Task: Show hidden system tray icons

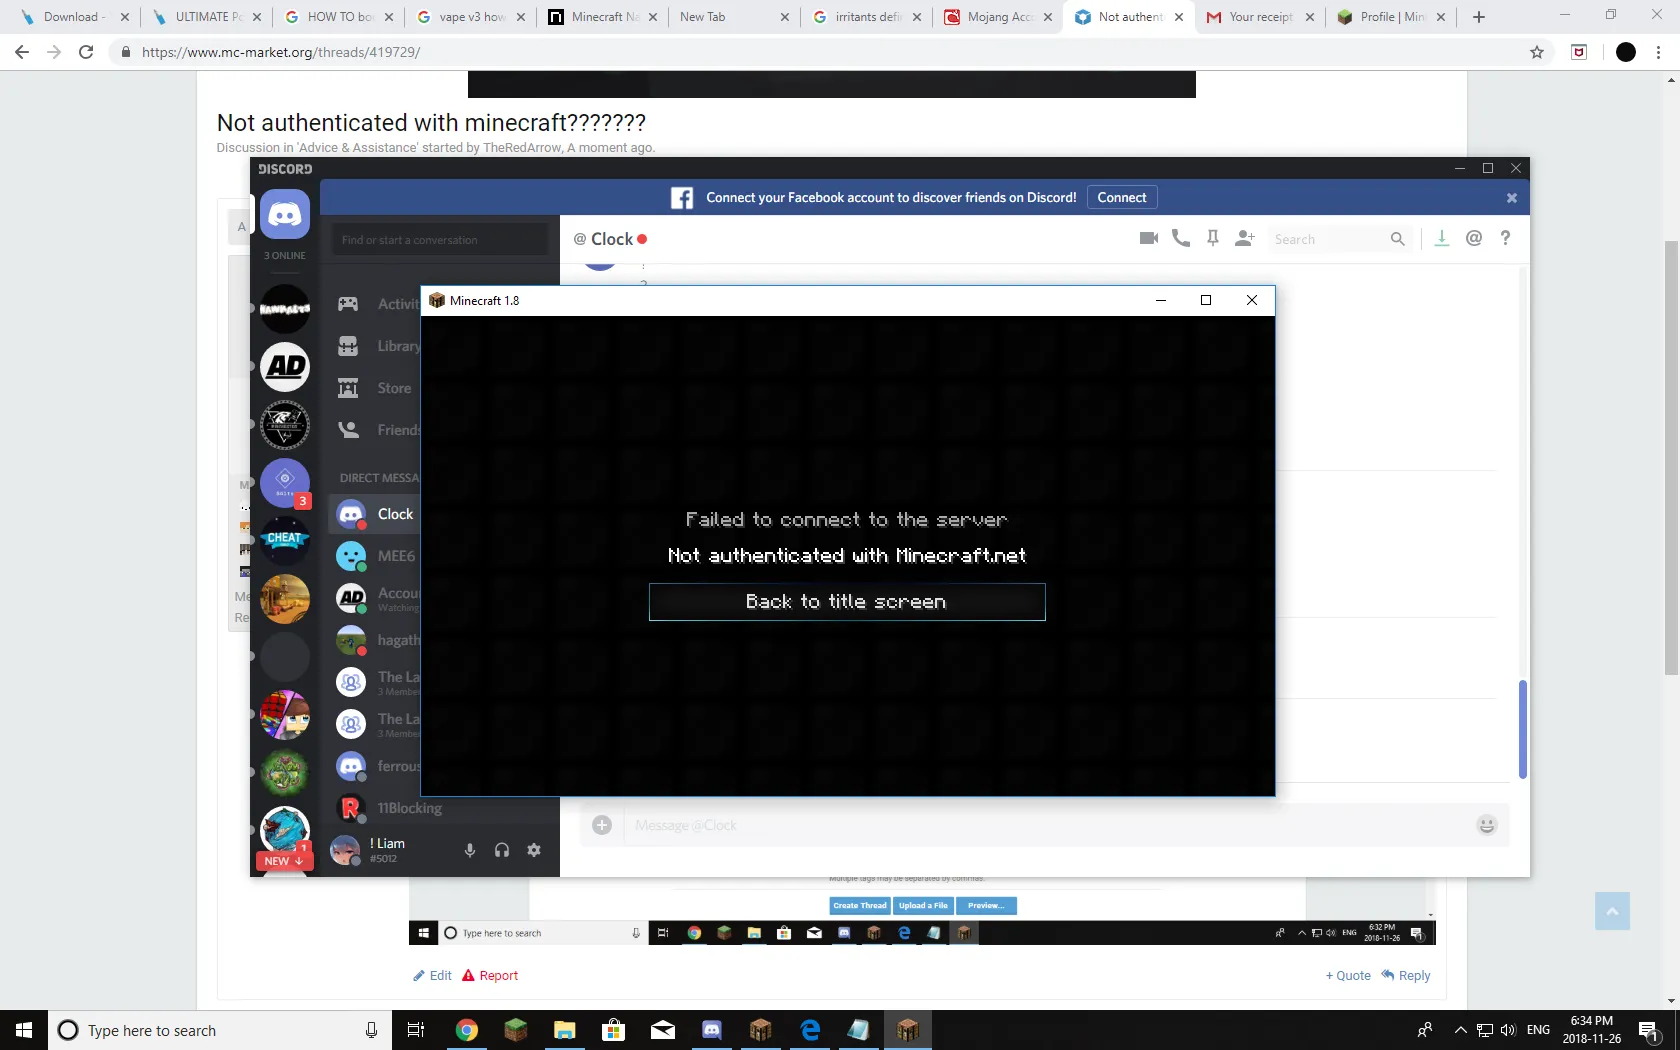Action: point(1460,1030)
